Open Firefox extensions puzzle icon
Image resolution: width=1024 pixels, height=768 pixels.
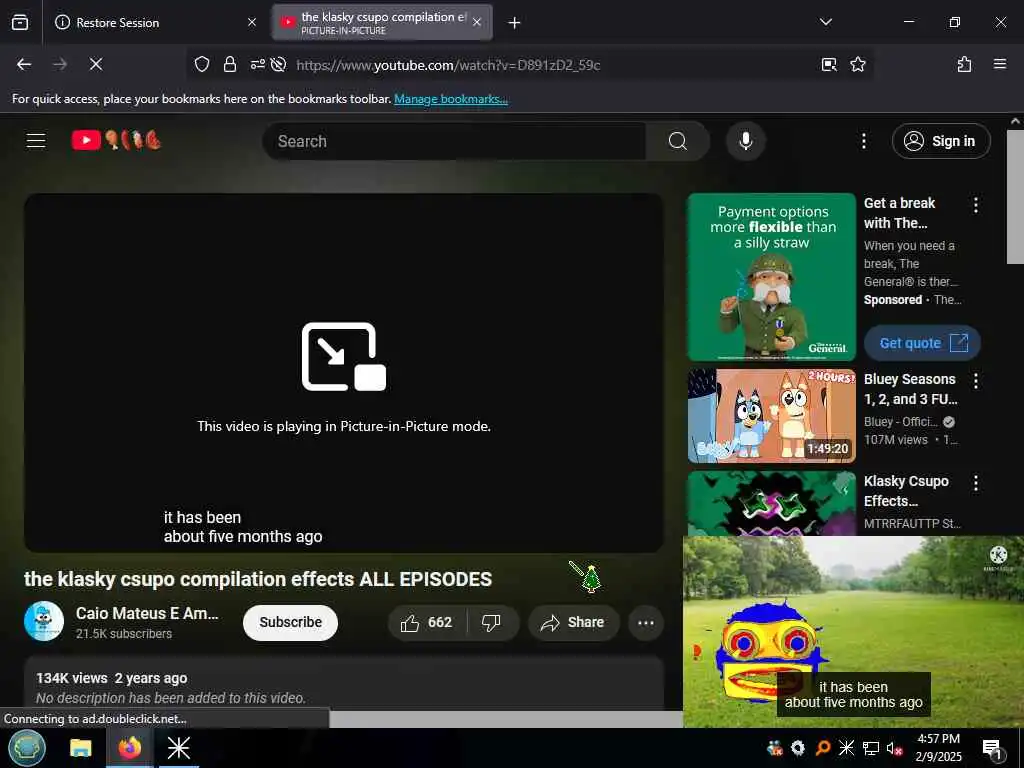coord(964,64)
